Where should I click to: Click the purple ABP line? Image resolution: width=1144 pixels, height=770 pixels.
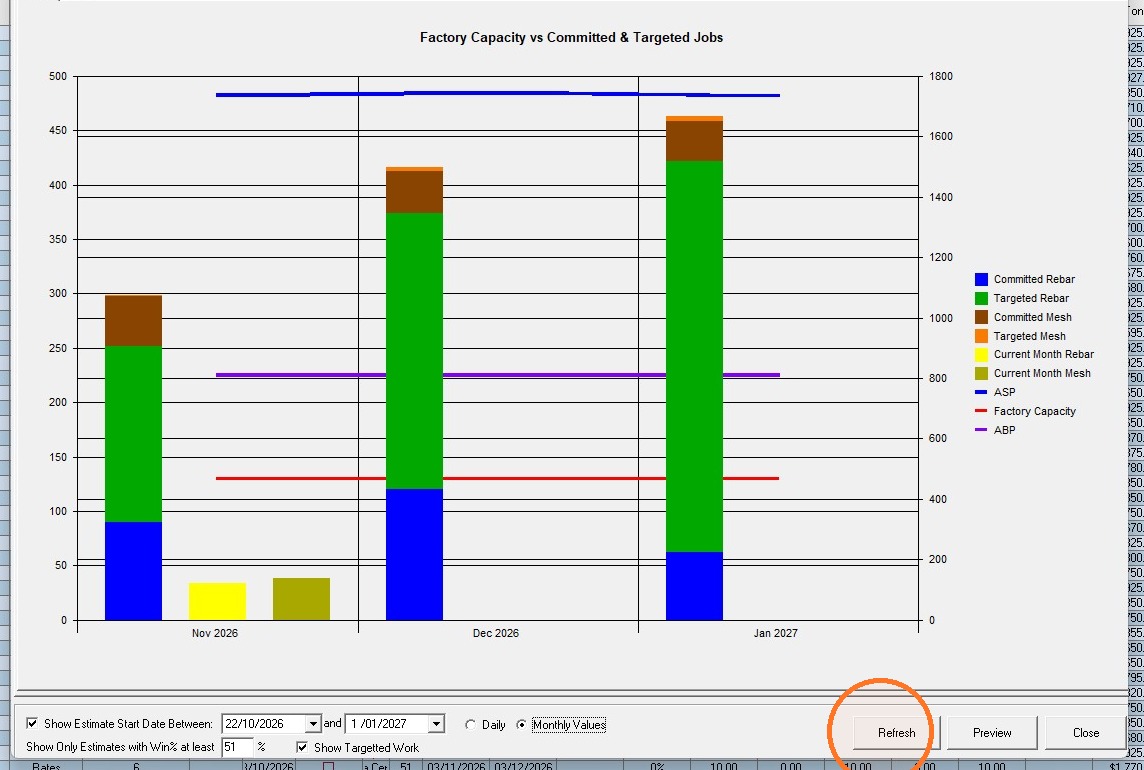pos(498,375)
